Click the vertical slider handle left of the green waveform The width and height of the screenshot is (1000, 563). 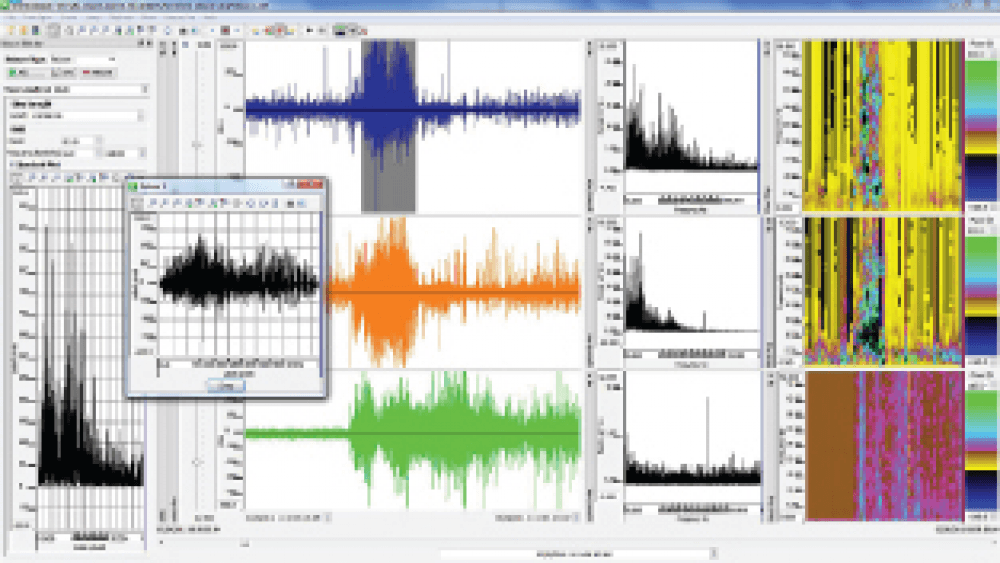point(197,462)
